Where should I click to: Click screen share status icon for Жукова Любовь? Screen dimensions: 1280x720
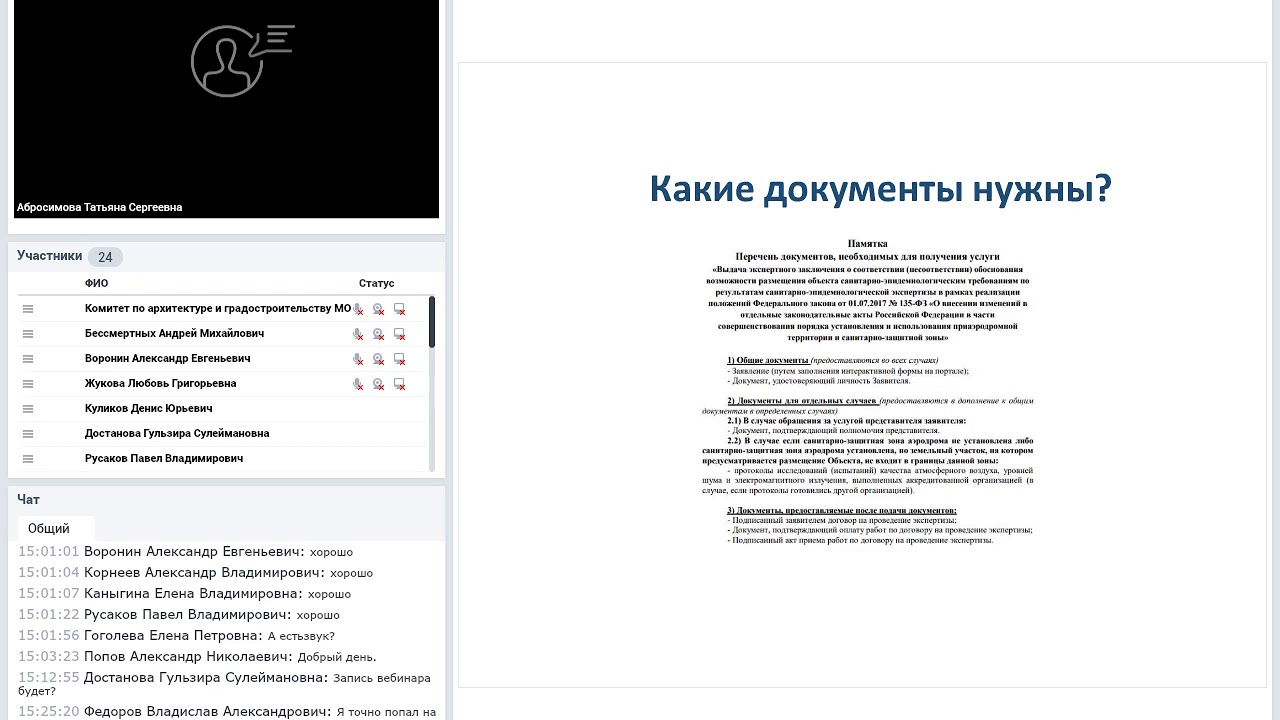click(400, 384)
